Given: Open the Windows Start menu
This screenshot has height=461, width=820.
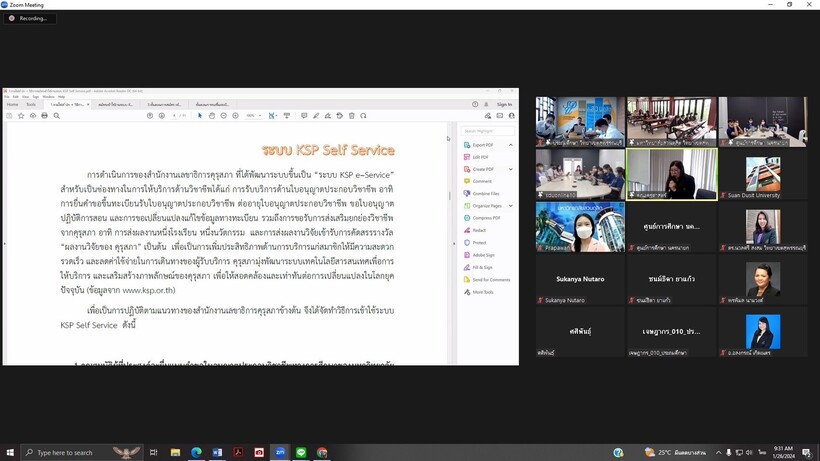Looking at the screenshot, I should click(x=9, y=452).
